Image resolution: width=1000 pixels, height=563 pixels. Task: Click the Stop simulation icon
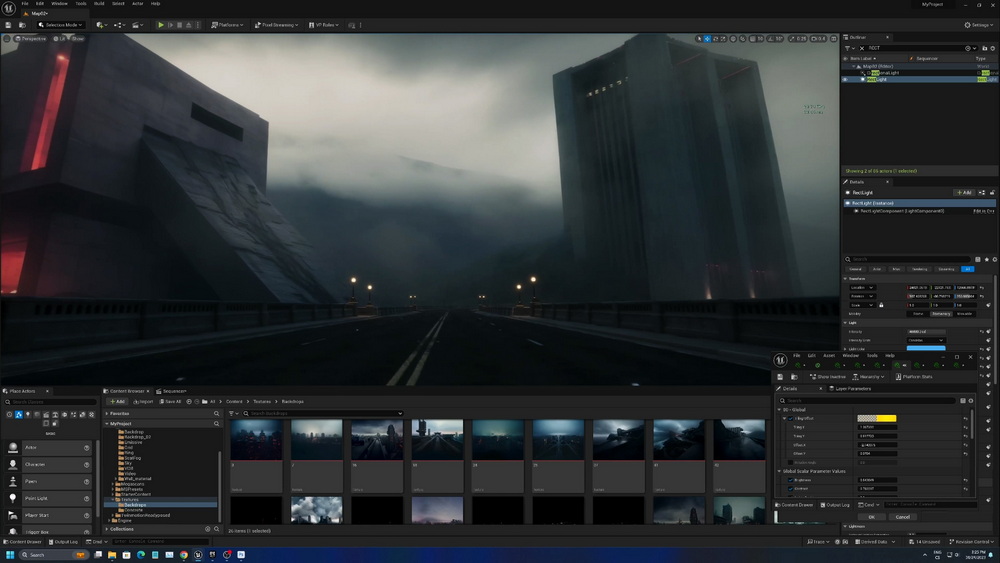(x=179, y=25)
